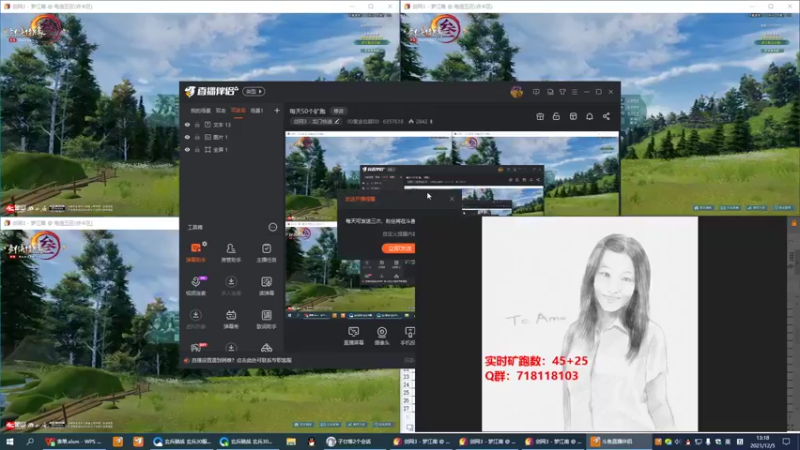
Task: Collapse the toolbox section with circle button
Action: point(272,227)
